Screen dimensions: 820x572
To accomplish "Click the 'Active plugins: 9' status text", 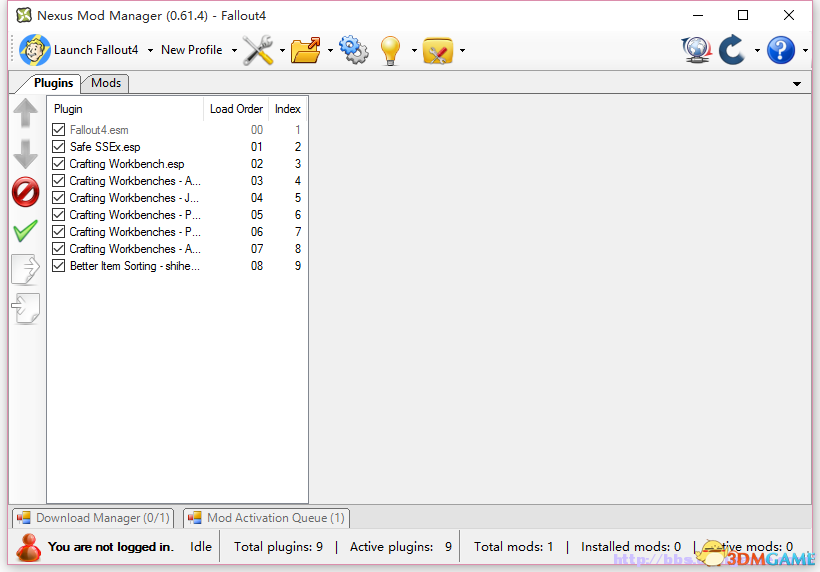I will 401,547.
